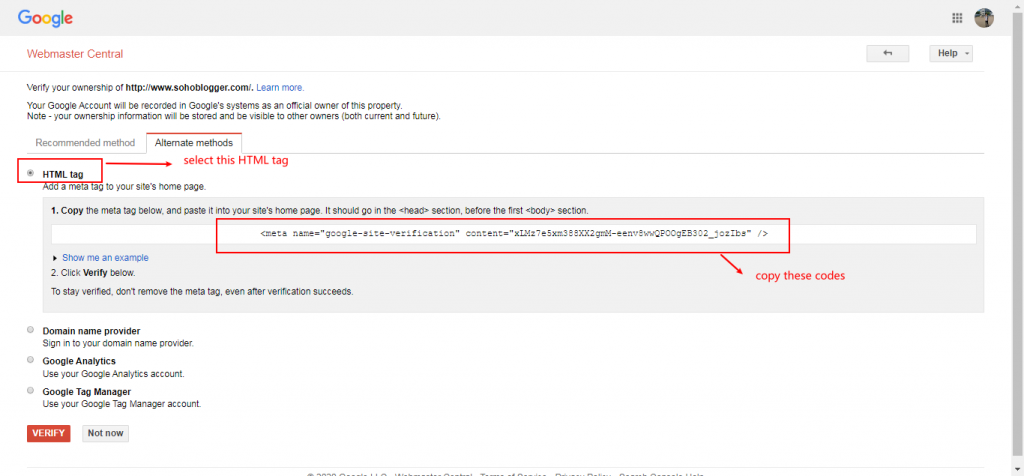Open the Google apps grid
This screenshot has width=1024, height=476.
pyautogui.click(x=957, y=18)
